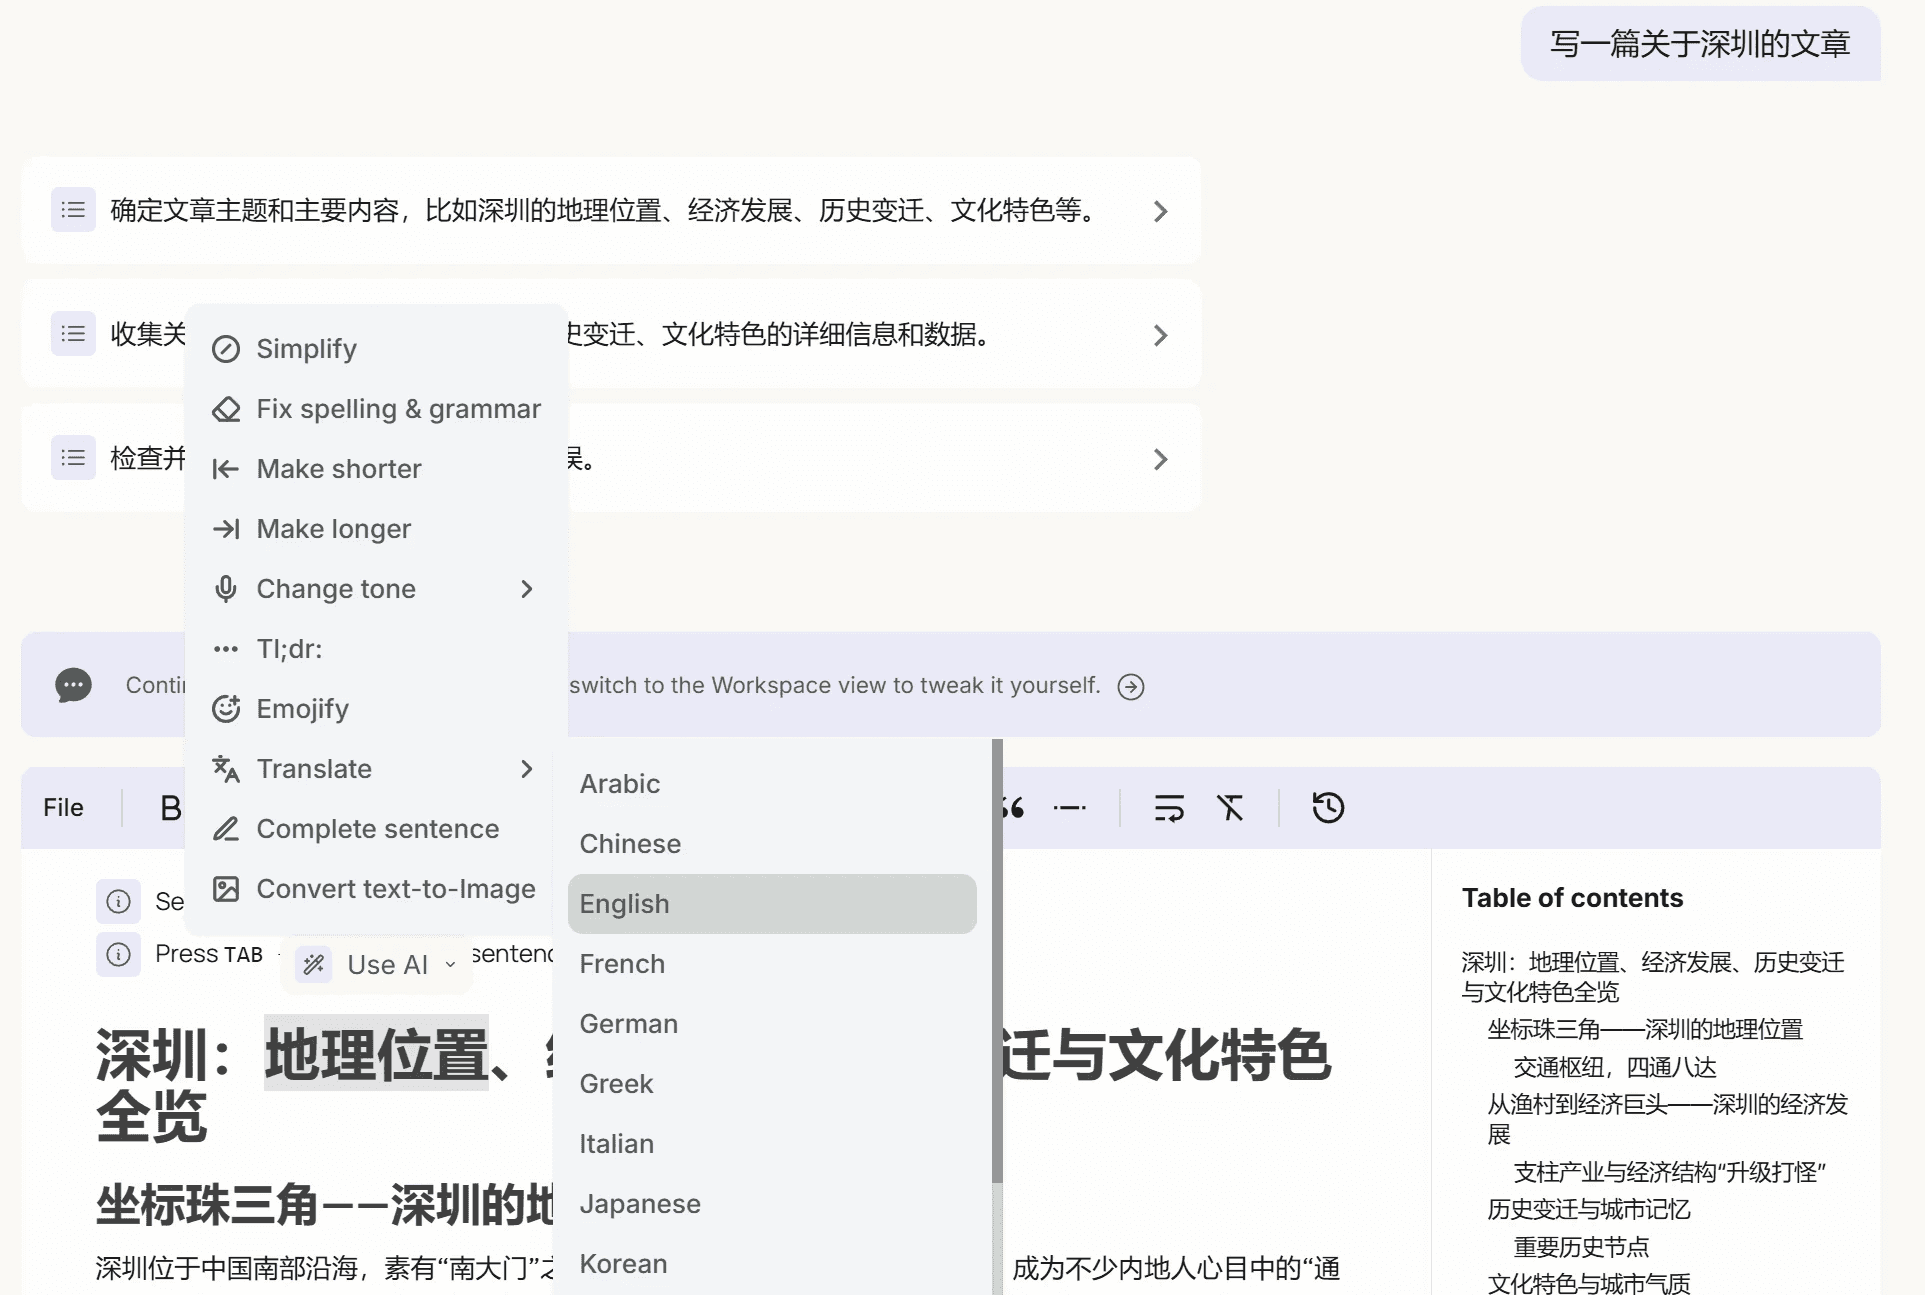The image size is (1925, 1295).
Task: Choose Simplify from AI menu
Action: 306,349
